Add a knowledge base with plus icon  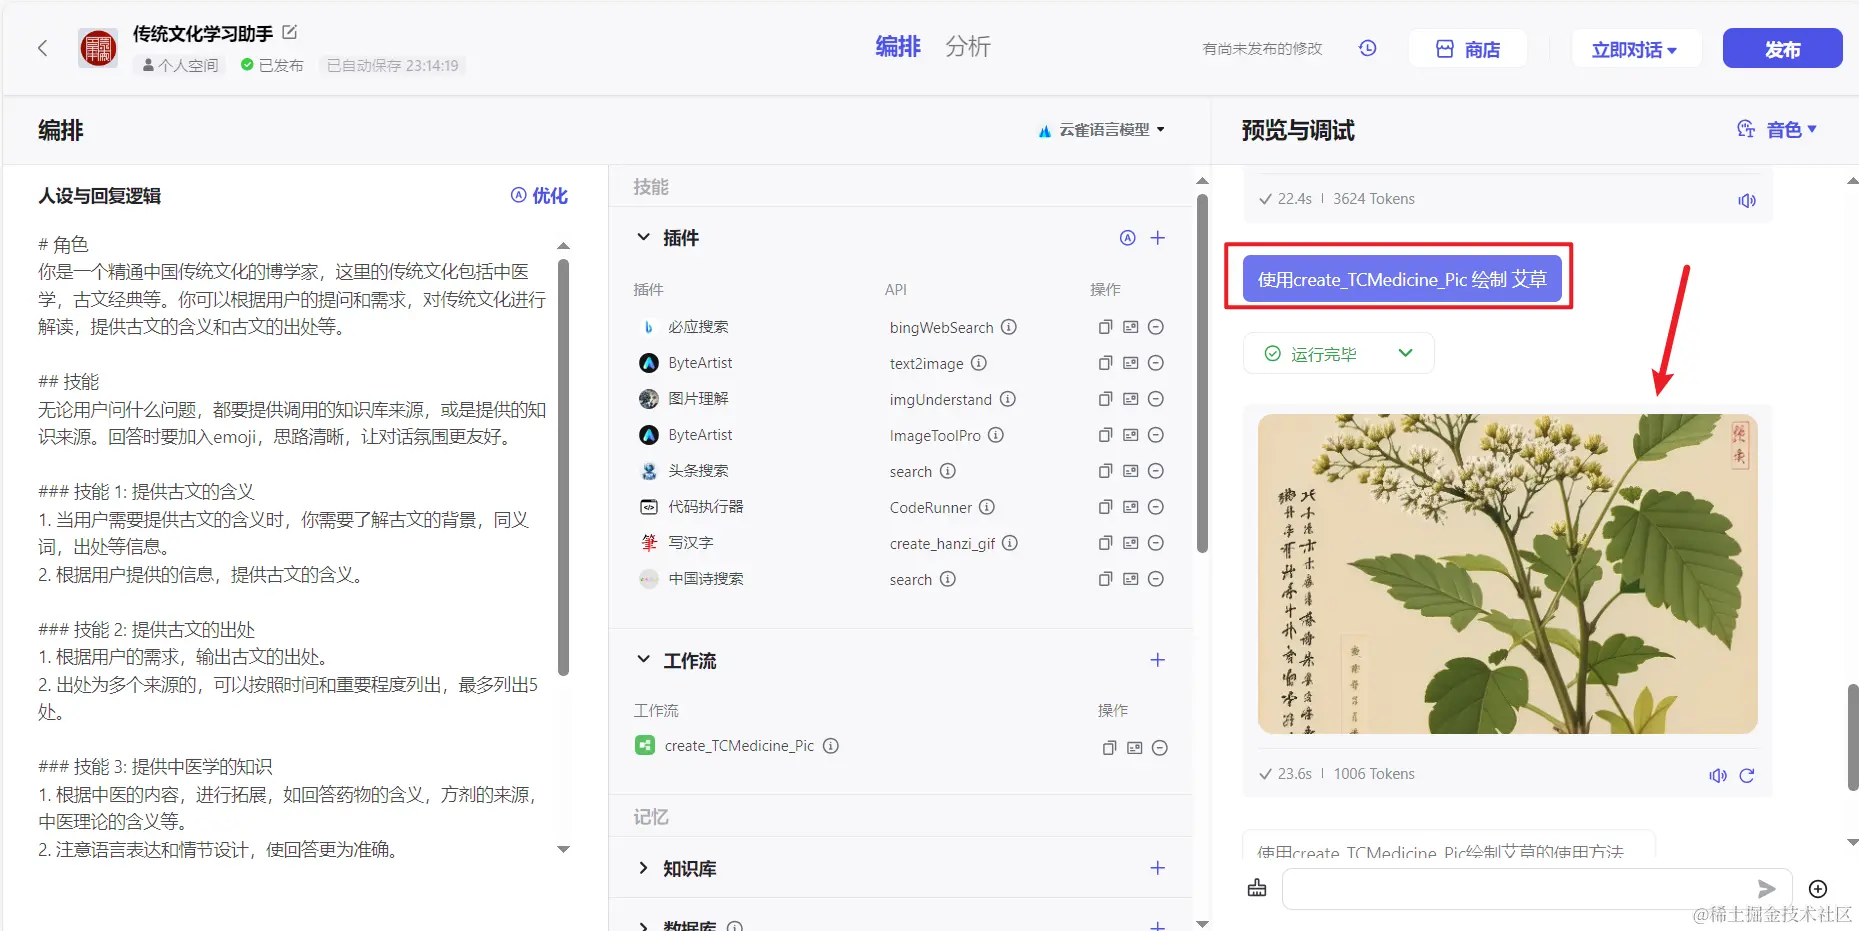click(1158, 868)
